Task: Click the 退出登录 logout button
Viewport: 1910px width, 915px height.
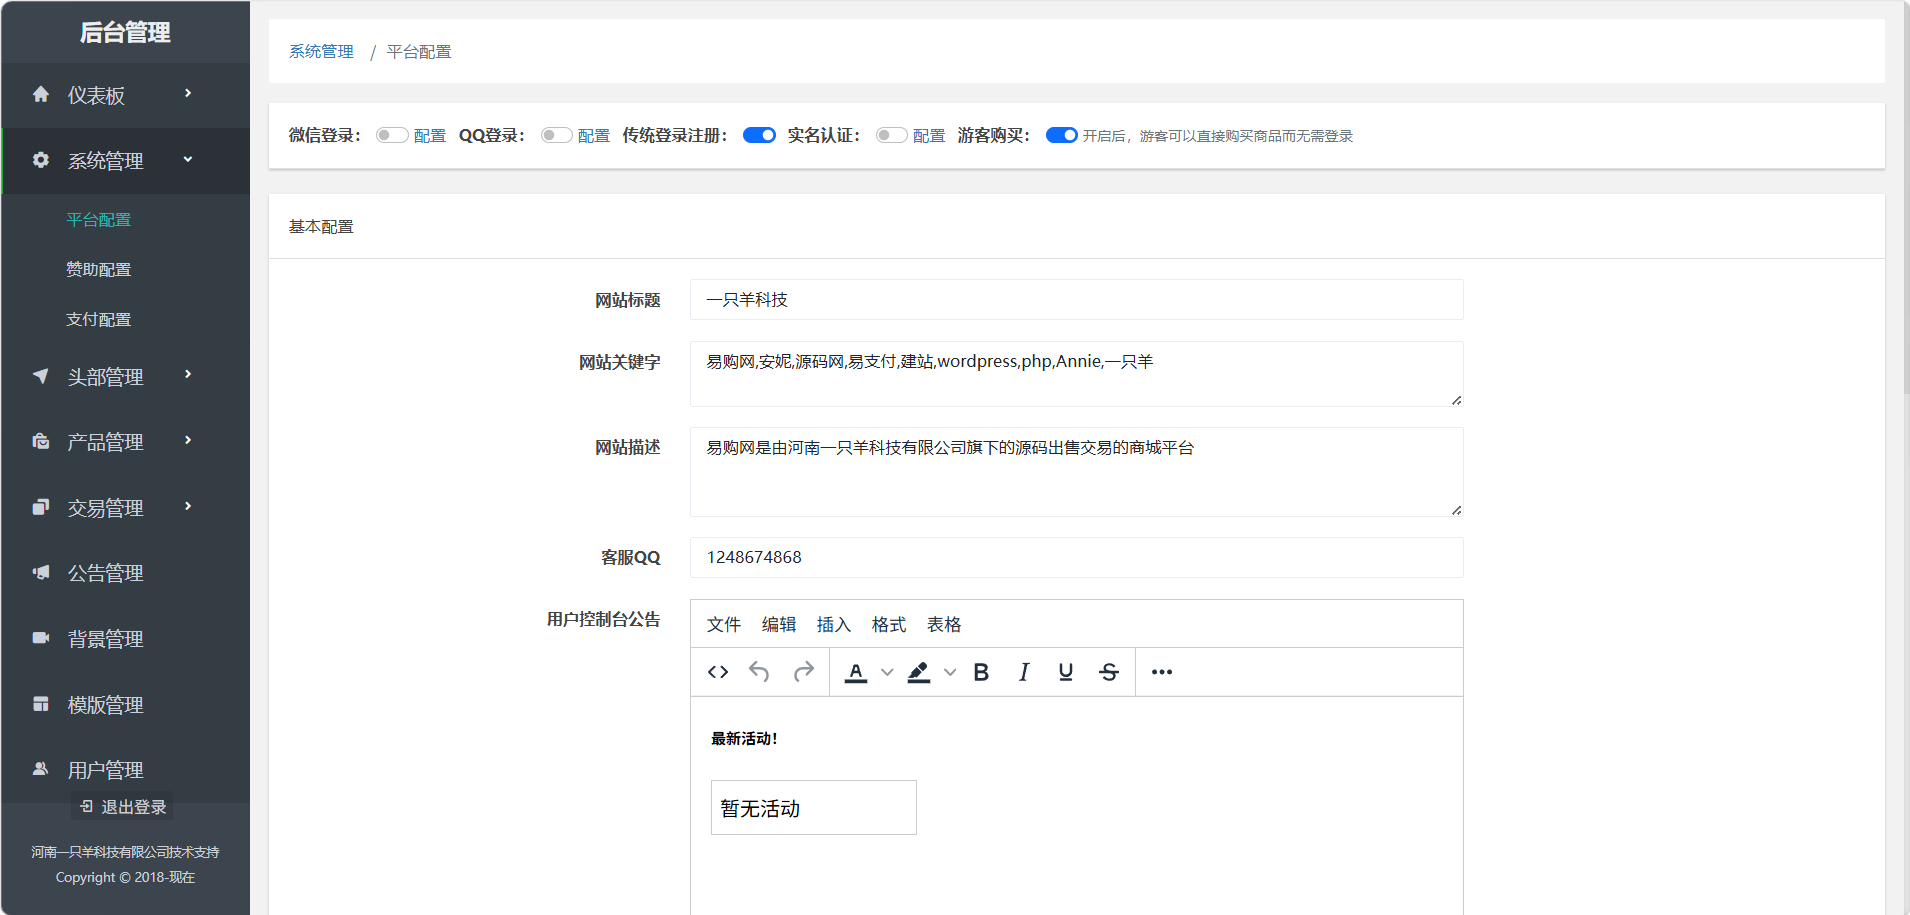Action: (123, 807)
